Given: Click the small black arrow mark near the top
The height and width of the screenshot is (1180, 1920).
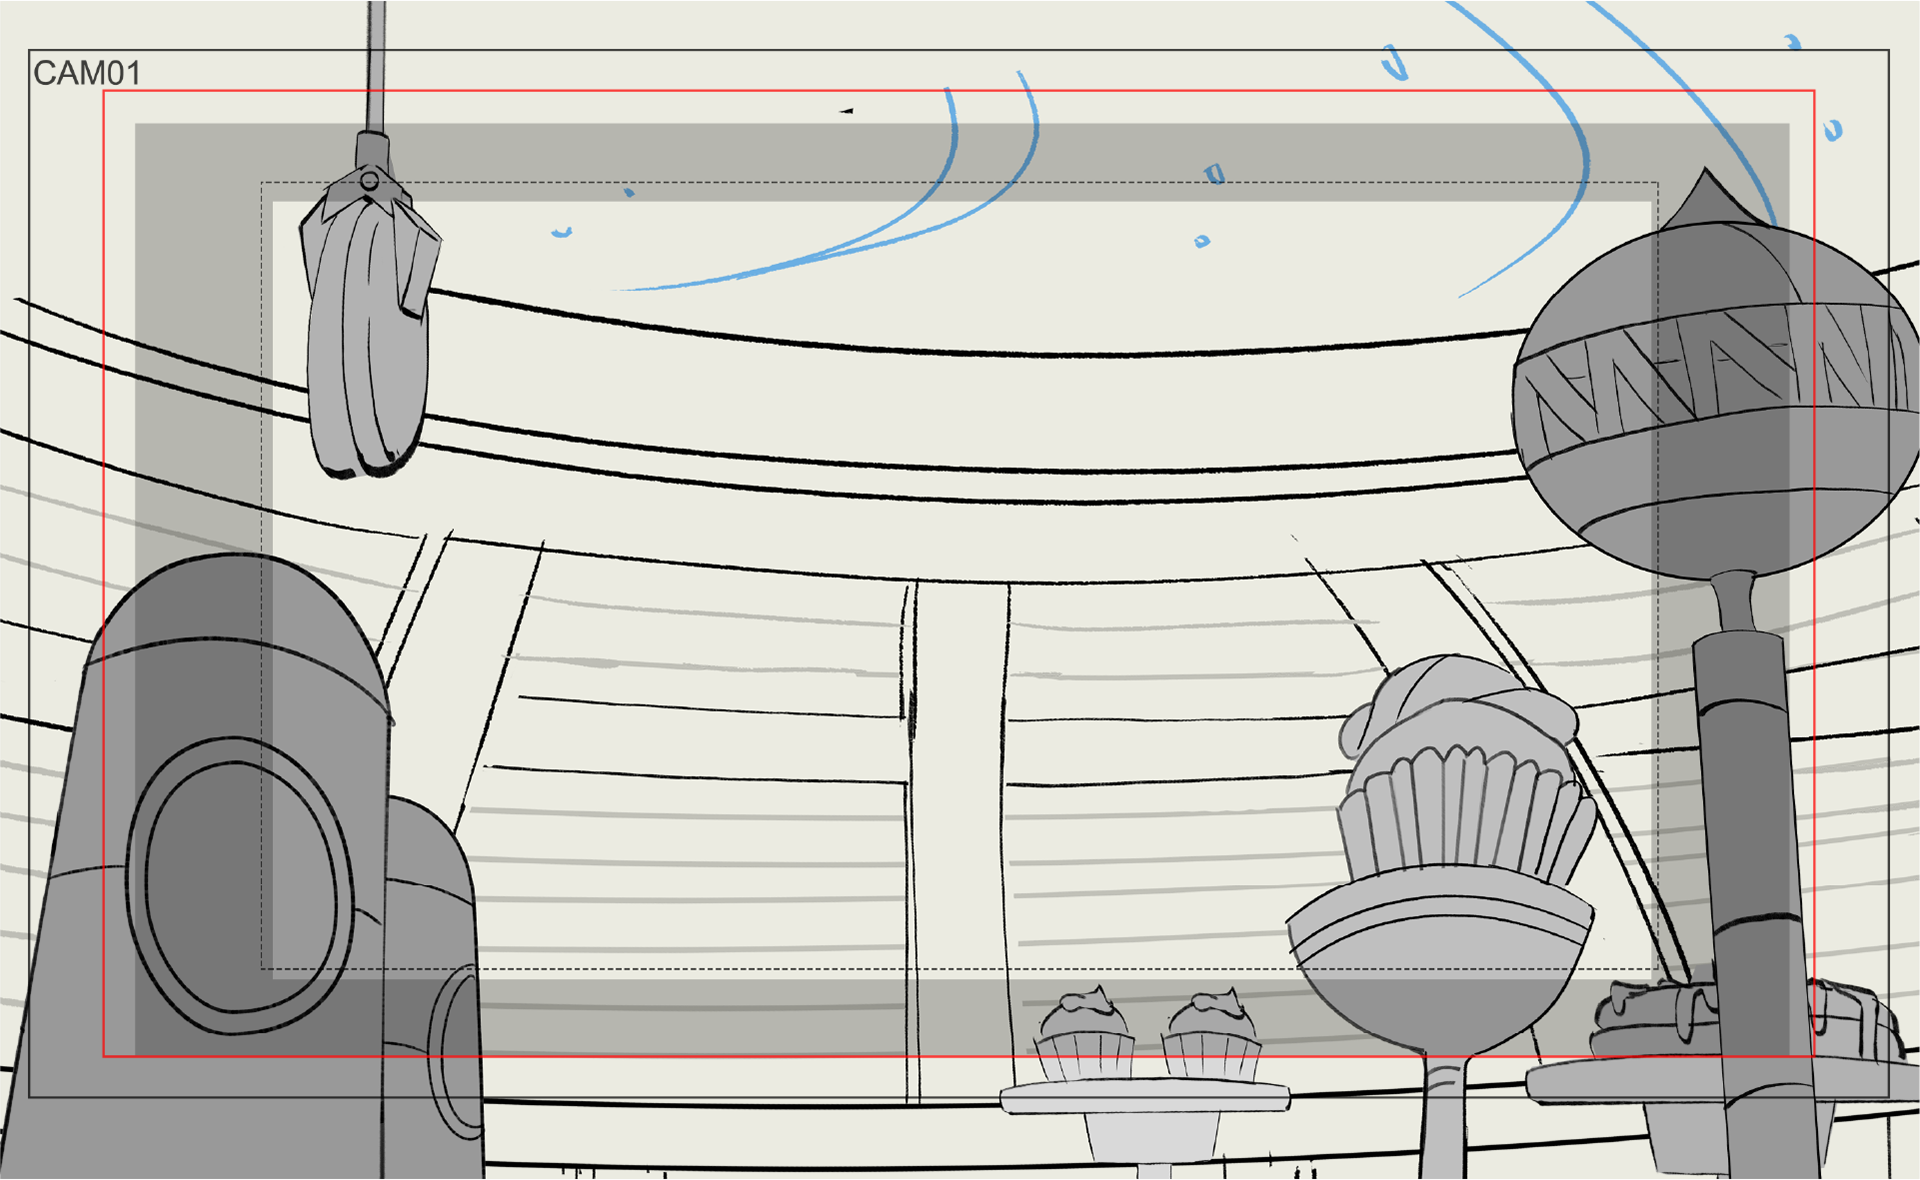Looking at the screenshot, I should (846, 111).
